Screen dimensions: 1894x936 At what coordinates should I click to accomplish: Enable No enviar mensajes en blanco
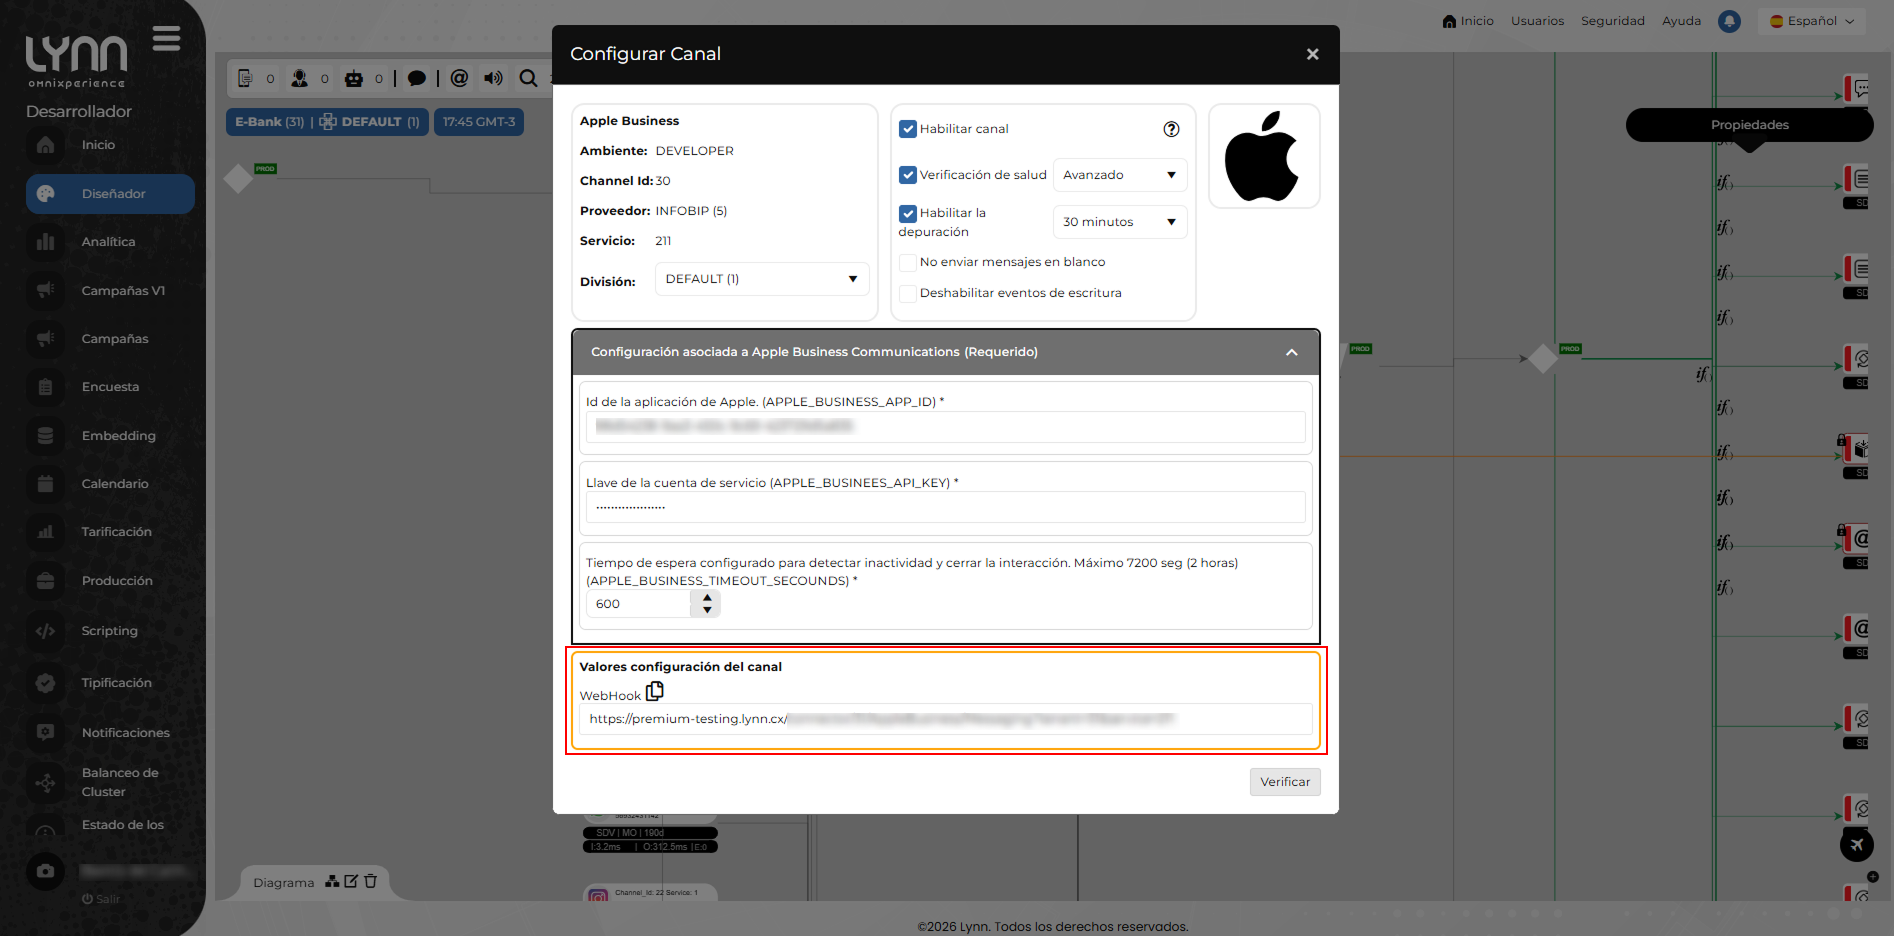click(908, 262)
